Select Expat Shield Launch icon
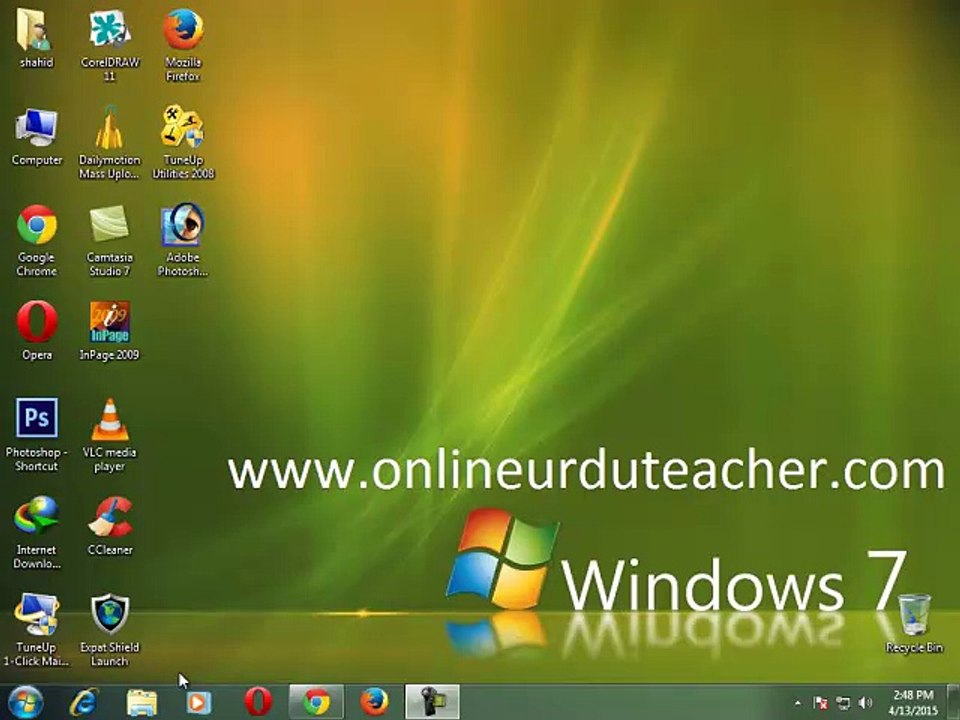960x720 pixels. click(x=110, y=629)
